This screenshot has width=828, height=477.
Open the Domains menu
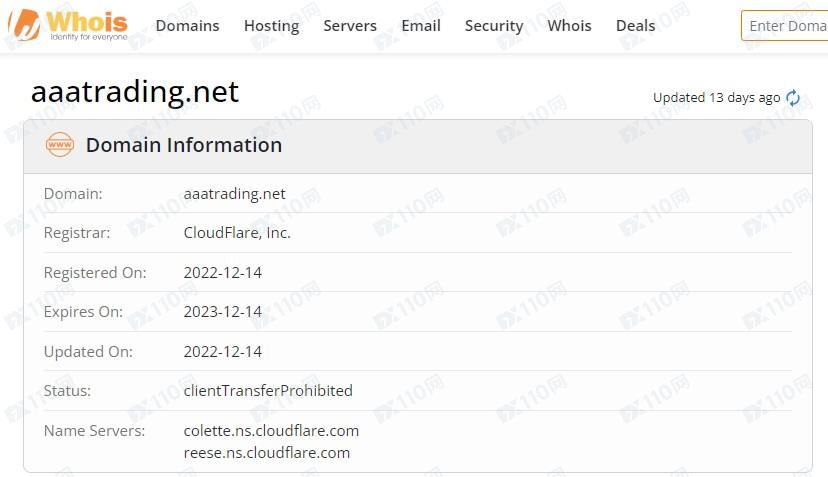point(187,26)
